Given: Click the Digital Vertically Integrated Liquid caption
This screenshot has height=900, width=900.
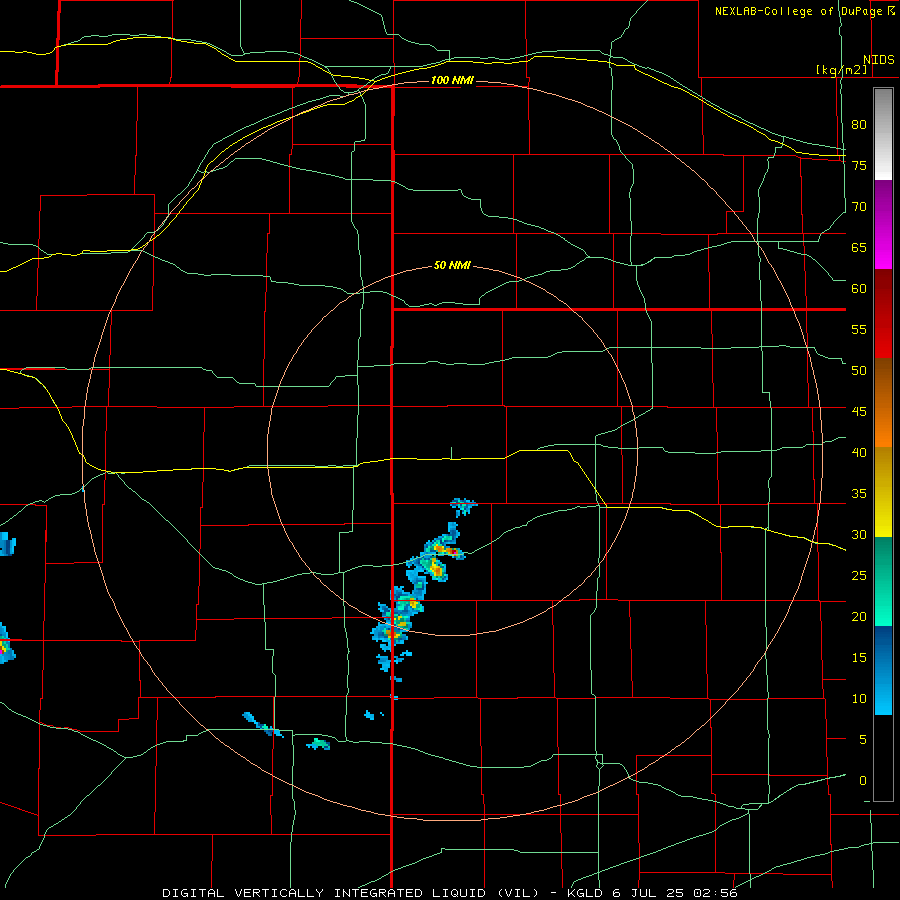Looking at the screenshot, I should pos(349,893).
